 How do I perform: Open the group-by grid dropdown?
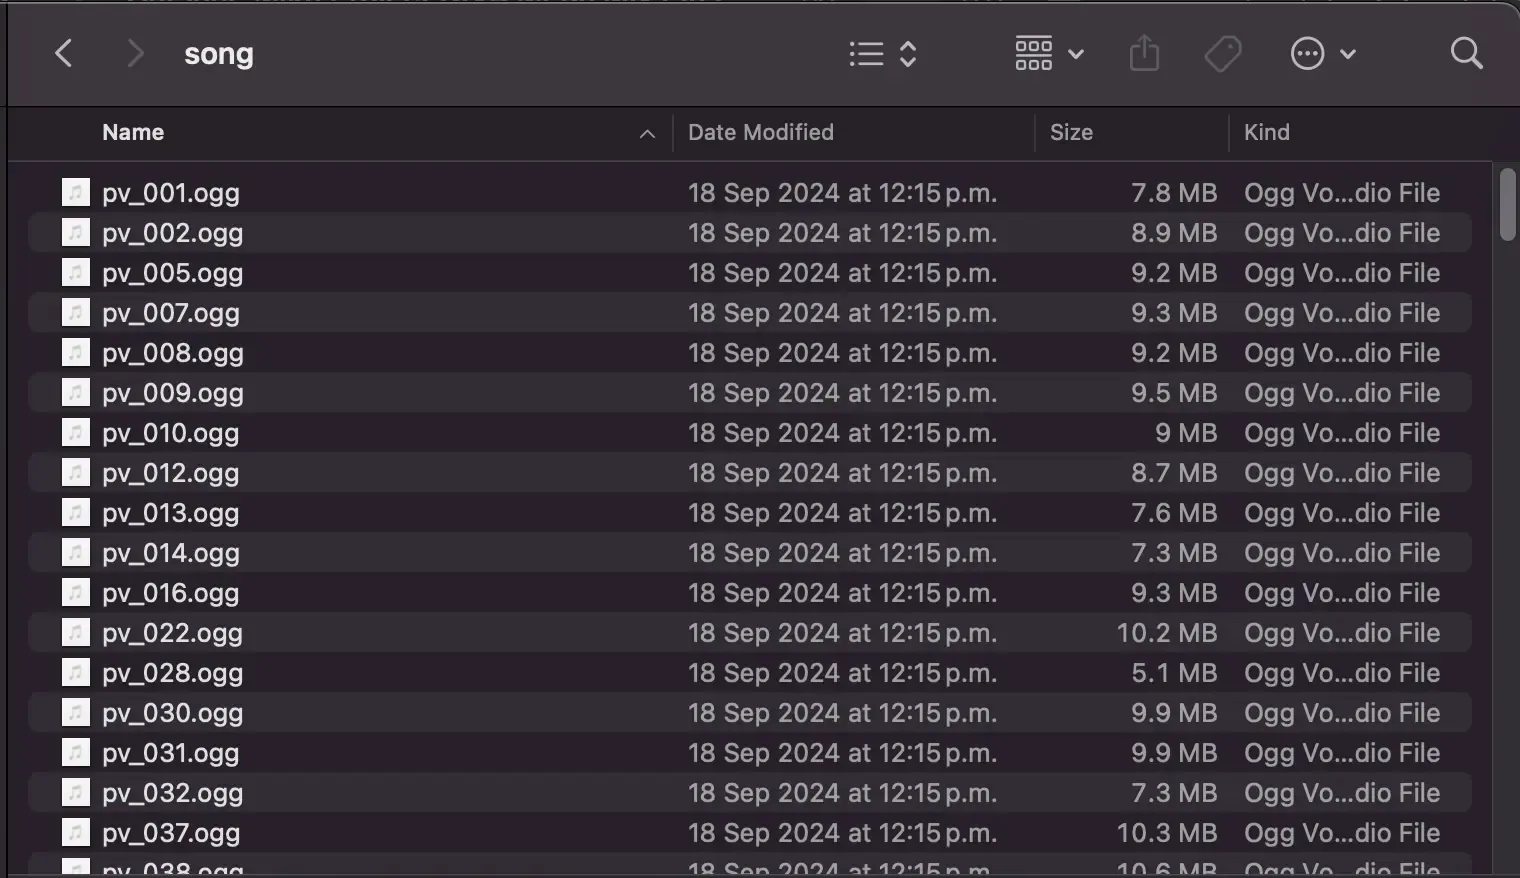tap(1048, 53)
